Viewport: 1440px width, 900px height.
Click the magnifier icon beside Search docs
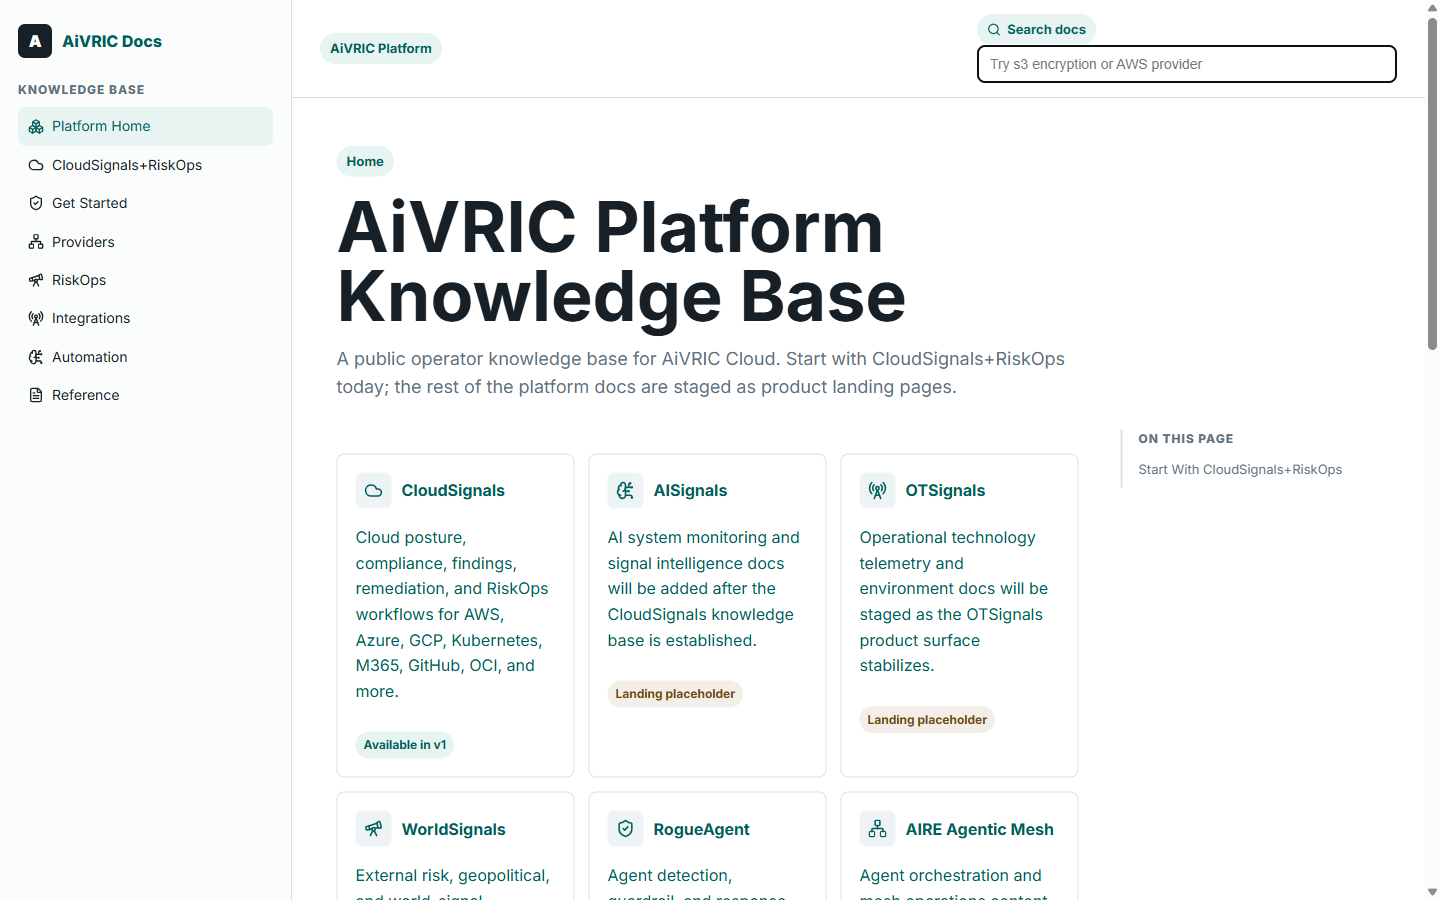tap(994, 30)
